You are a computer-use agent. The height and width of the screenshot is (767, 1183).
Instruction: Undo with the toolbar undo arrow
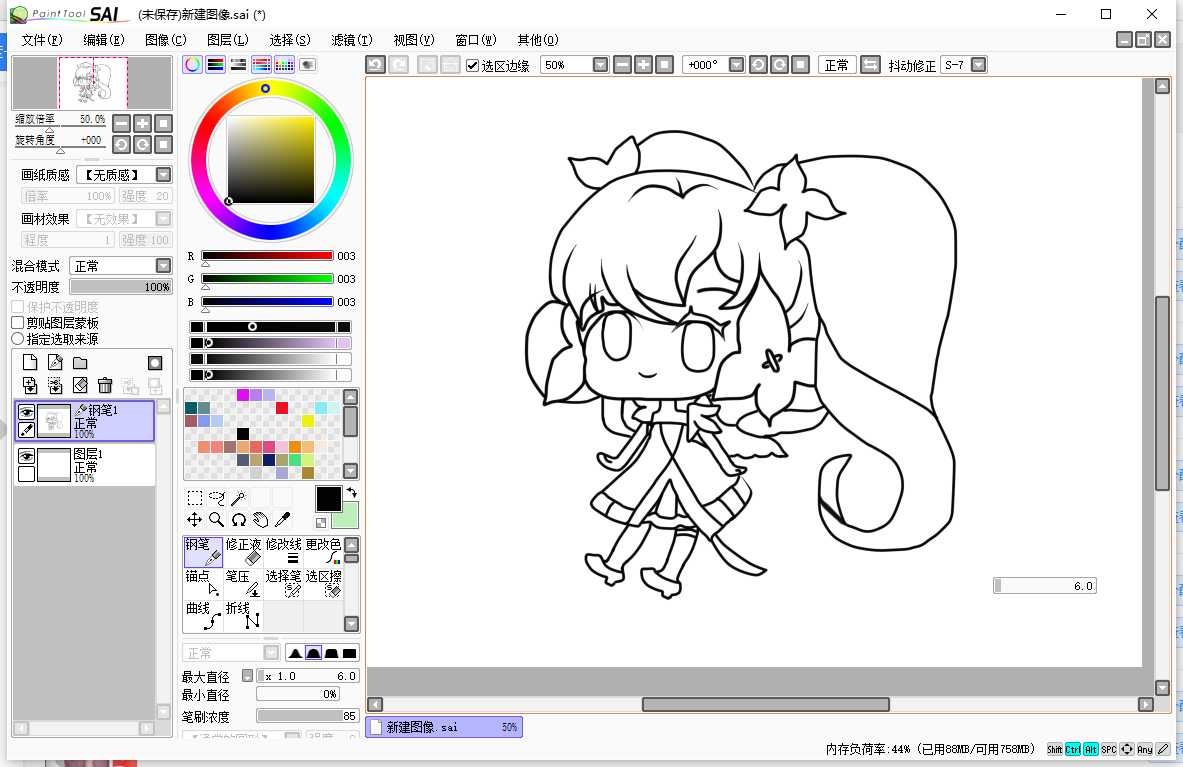[x=375, y=65]
